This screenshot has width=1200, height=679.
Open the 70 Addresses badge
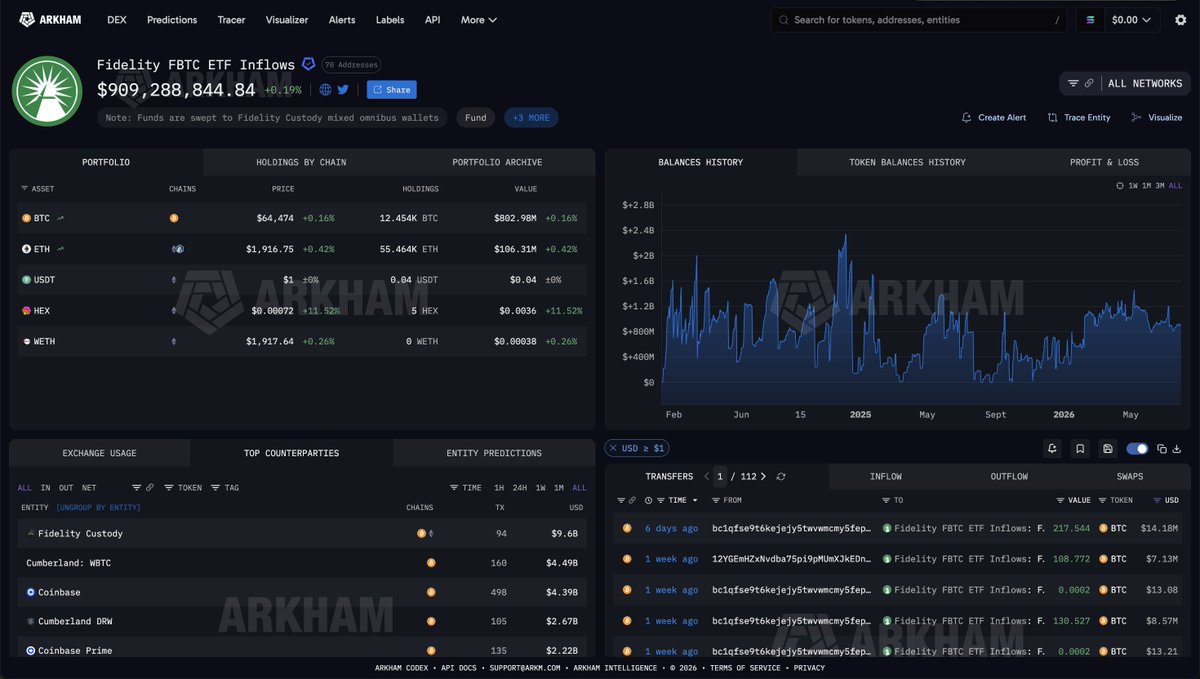tap(351, 65)
